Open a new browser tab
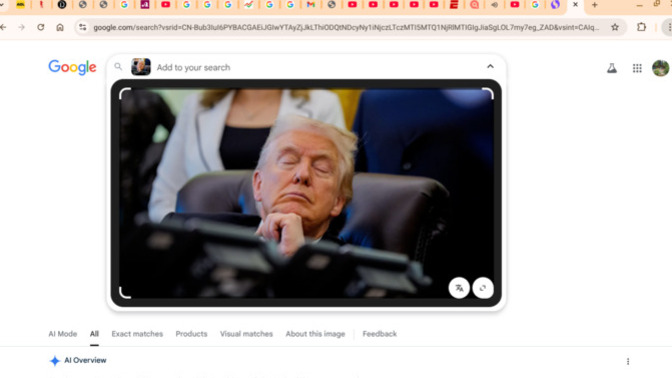Image resolution: width=672 pixels, height=378 pixels. tap(594, 5)
